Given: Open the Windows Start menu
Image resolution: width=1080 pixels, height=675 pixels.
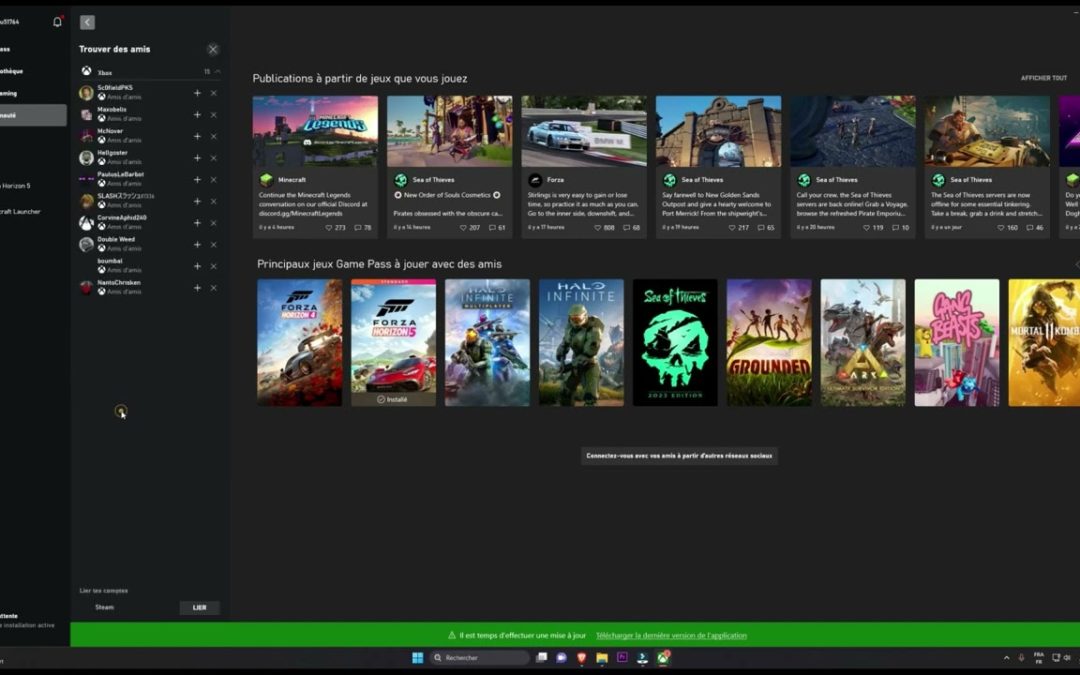Looking at the screenshot, I should [x=417, y=658].
